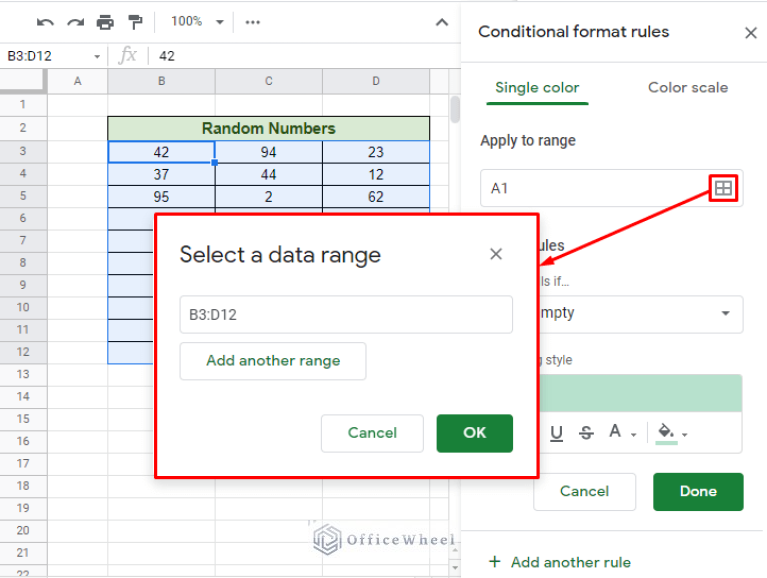The height and width of the screenshot is (578, 767).
Task: Click the select-all corner box
Action: [x=23, y=81]
